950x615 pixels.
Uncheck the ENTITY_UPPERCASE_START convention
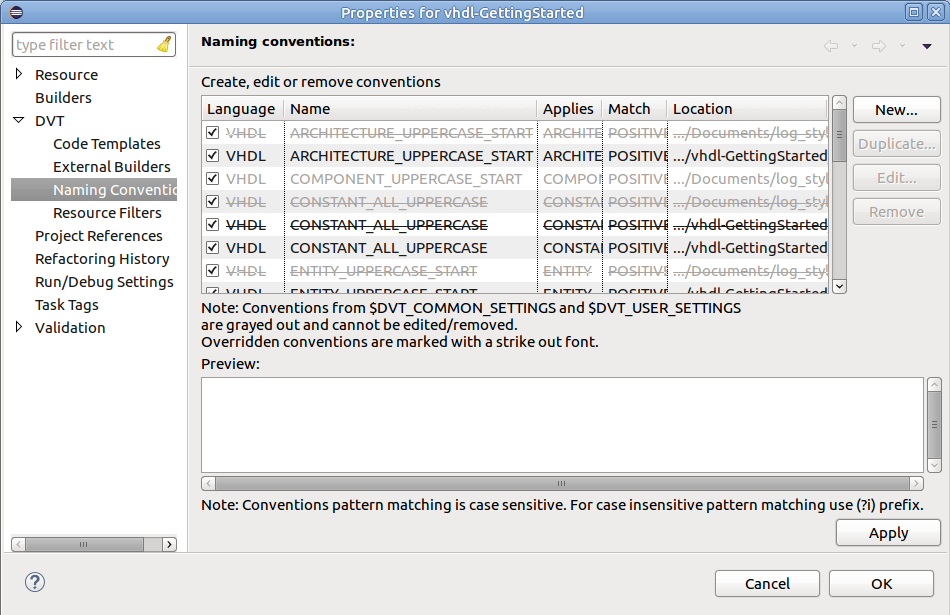(x=213, y=270)
